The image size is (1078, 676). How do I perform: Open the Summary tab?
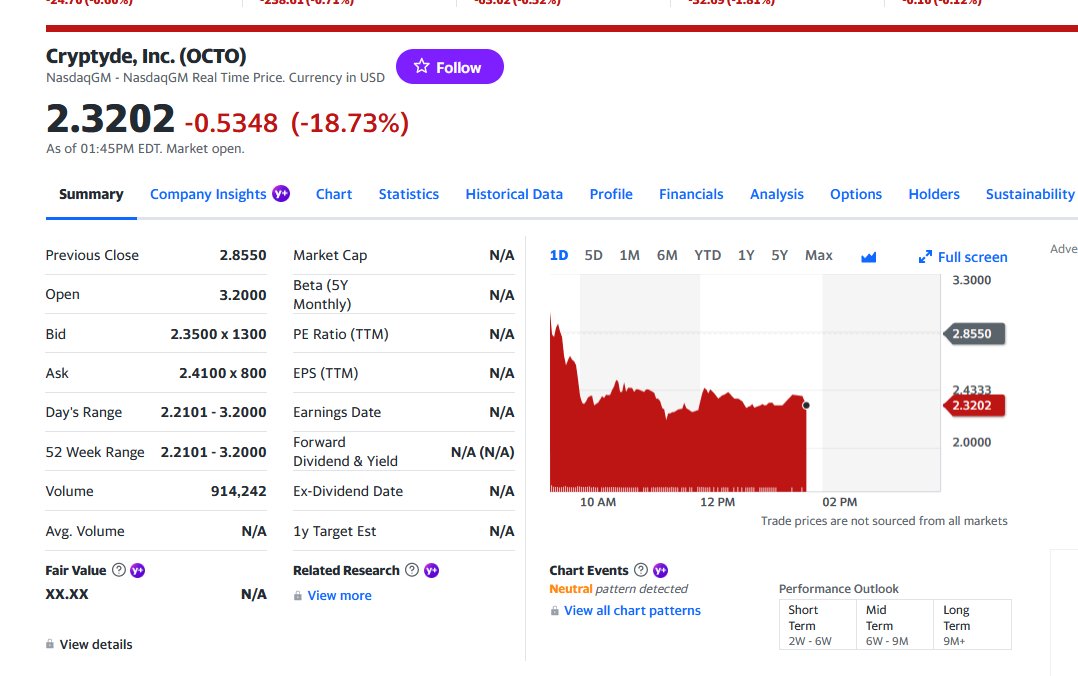91,195
